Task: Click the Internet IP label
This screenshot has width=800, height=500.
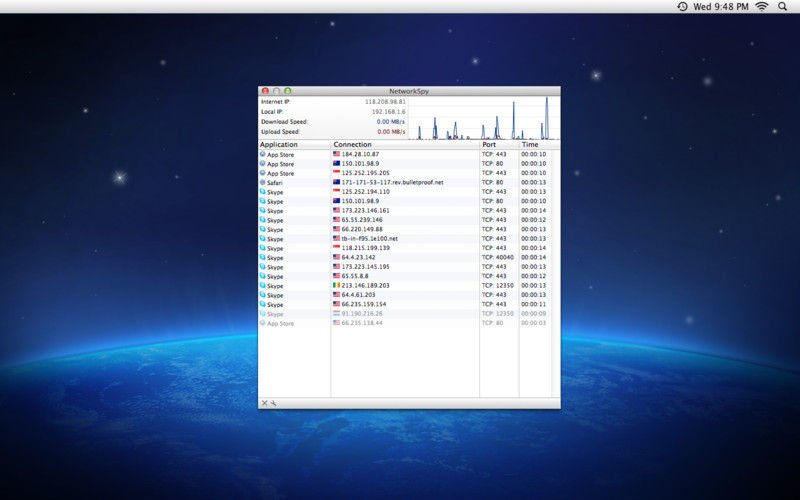Action: click(x=276, y=102)
